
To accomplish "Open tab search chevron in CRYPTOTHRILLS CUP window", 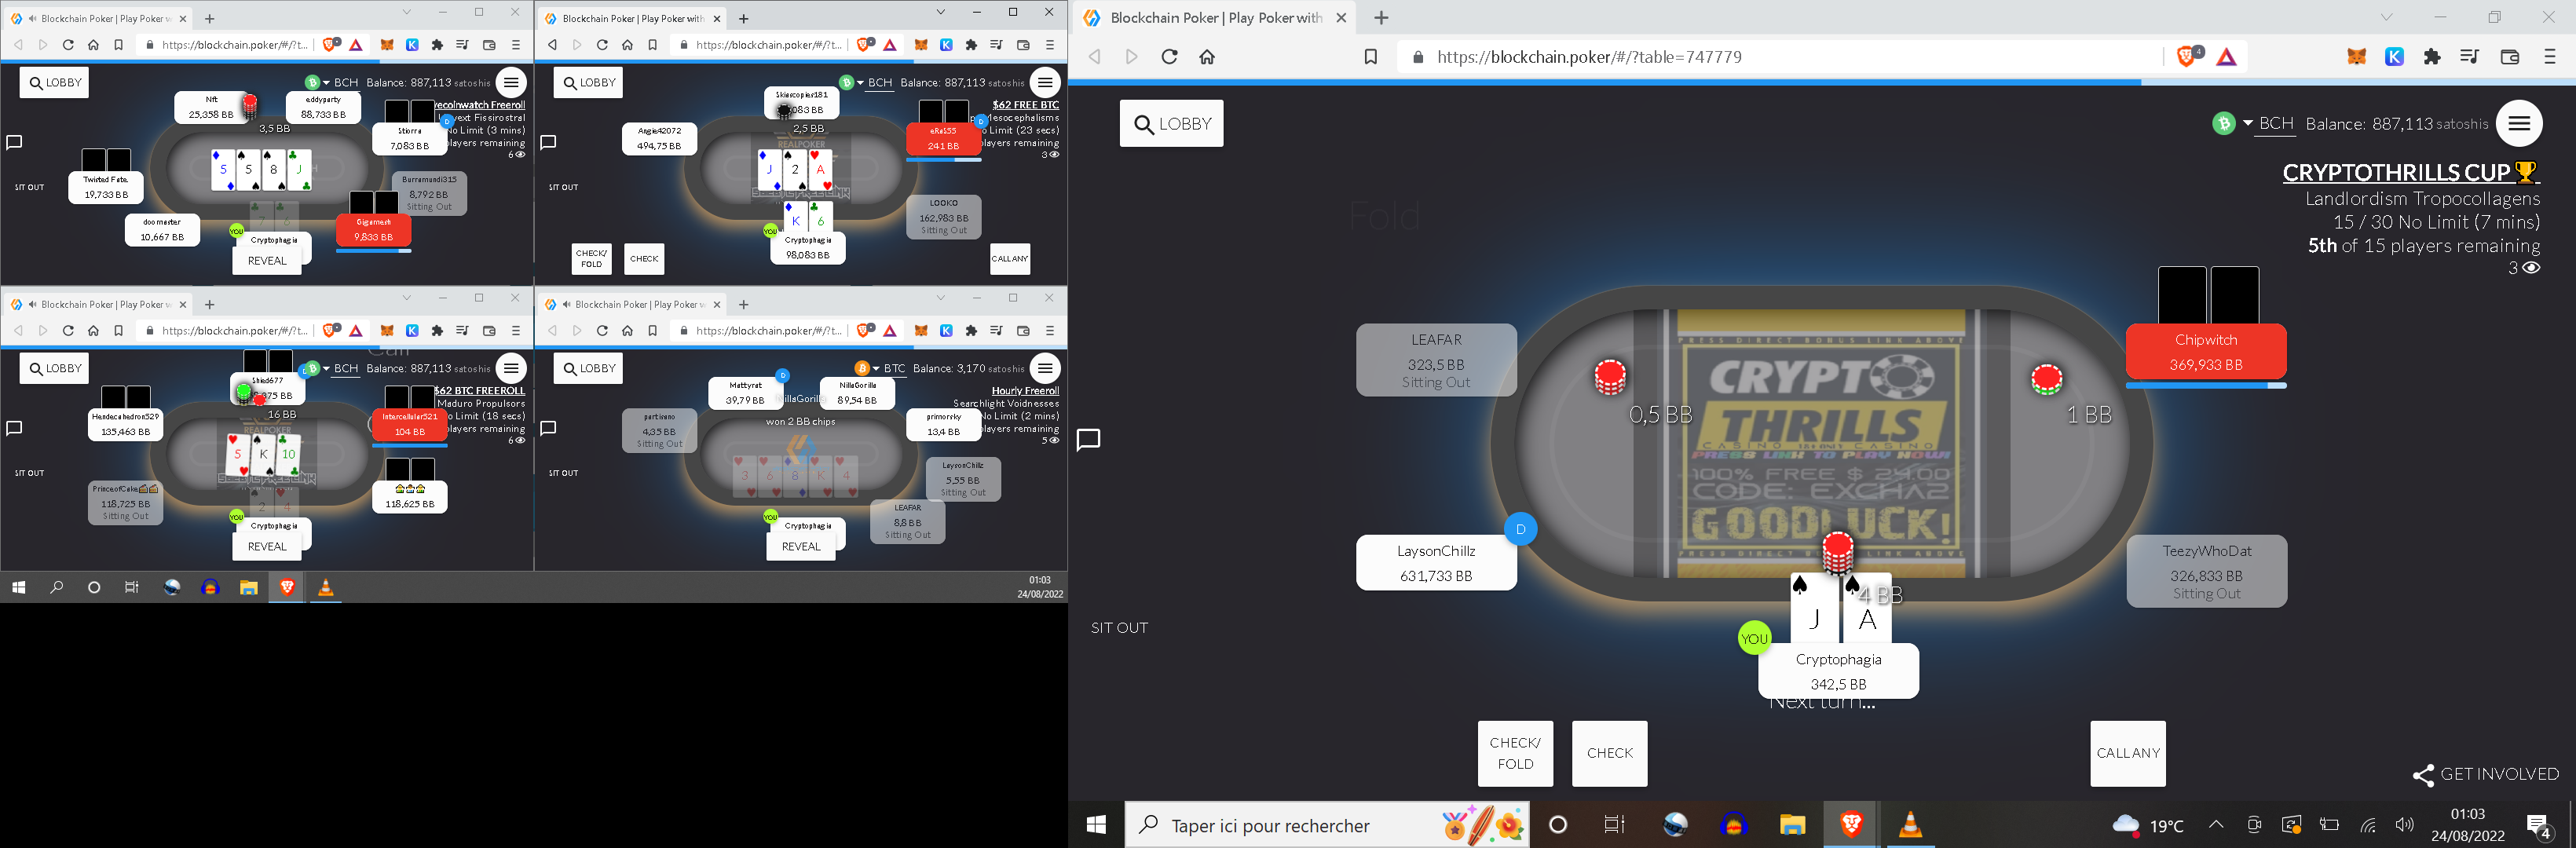I will (2387, 18).
